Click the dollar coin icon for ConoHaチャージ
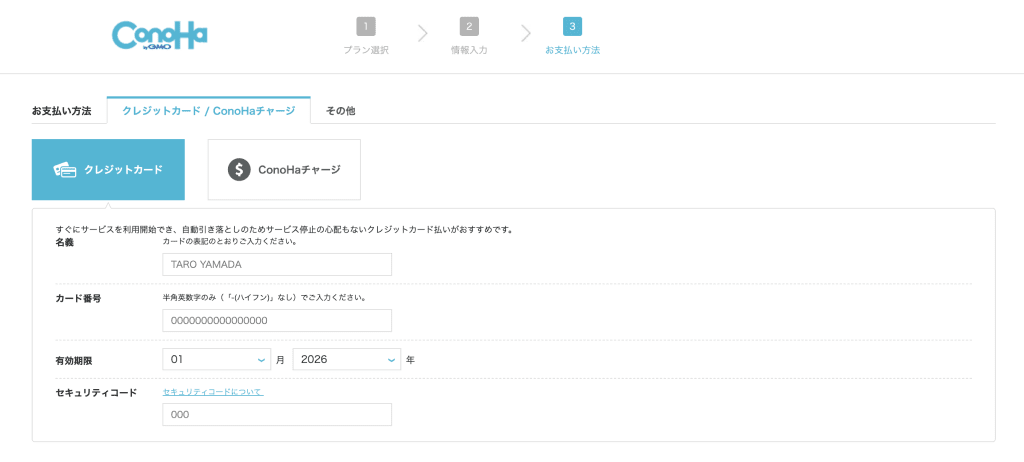 pos(239,170)
